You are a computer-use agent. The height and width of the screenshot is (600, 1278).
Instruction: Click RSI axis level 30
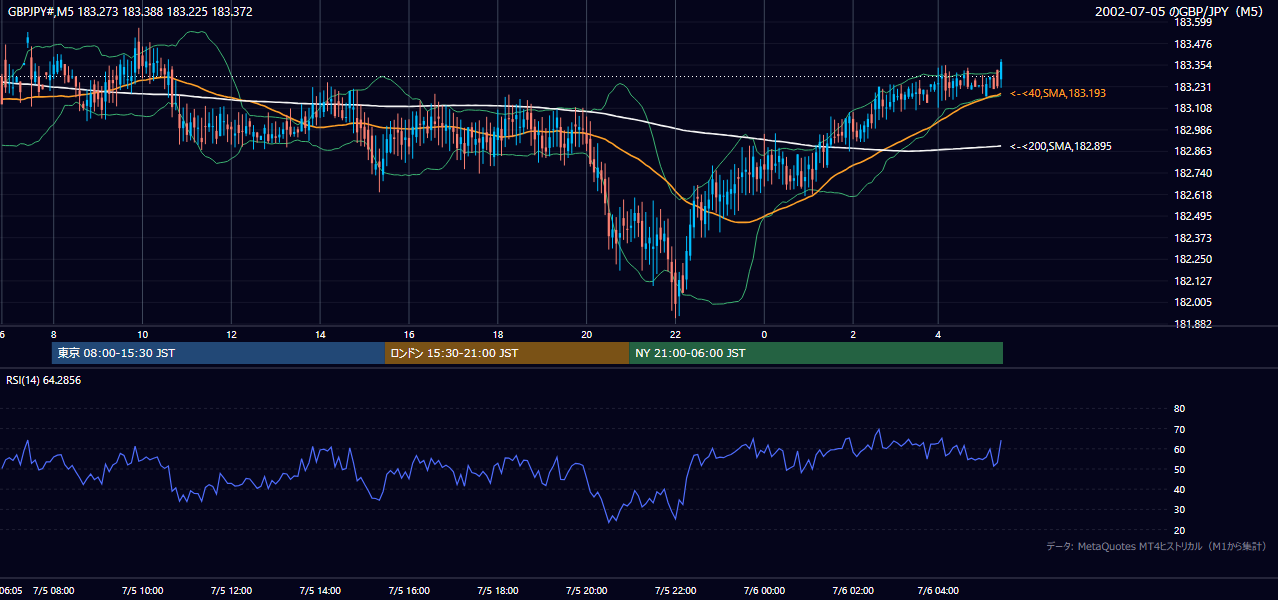tap(1179, 510)
